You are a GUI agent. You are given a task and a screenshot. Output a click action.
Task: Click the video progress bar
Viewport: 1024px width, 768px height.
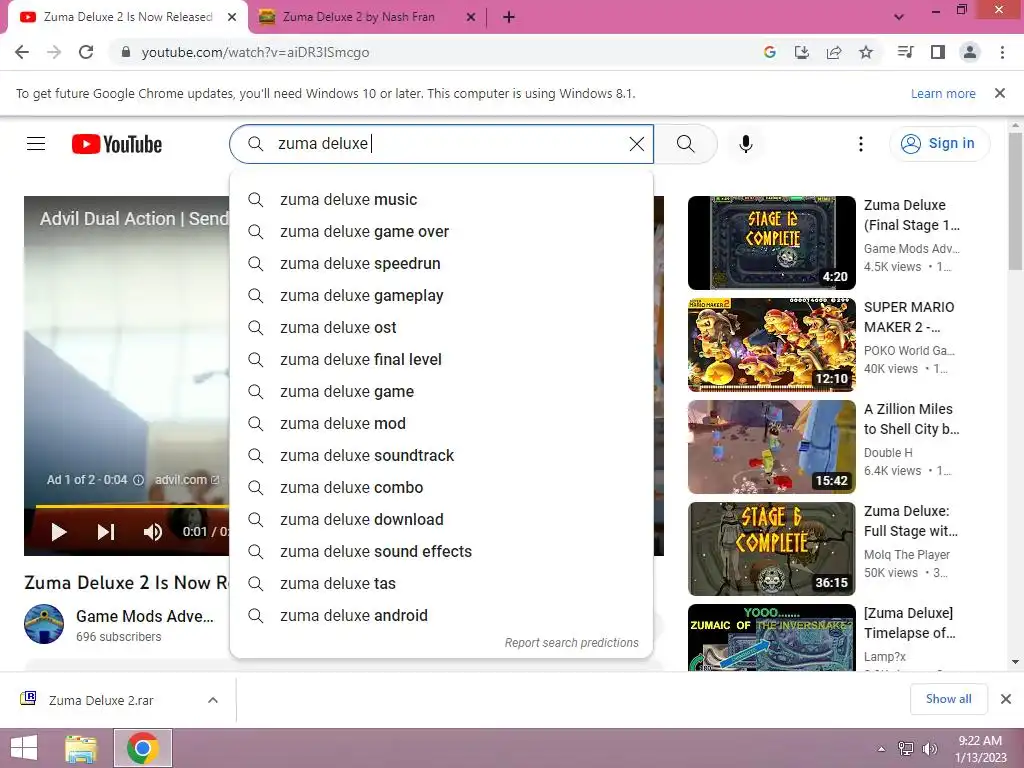pos(132,506)
